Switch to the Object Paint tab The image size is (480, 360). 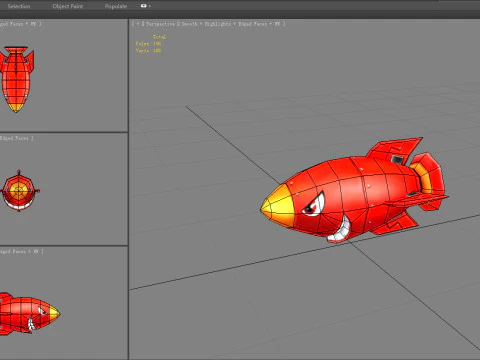pos(68,6)
